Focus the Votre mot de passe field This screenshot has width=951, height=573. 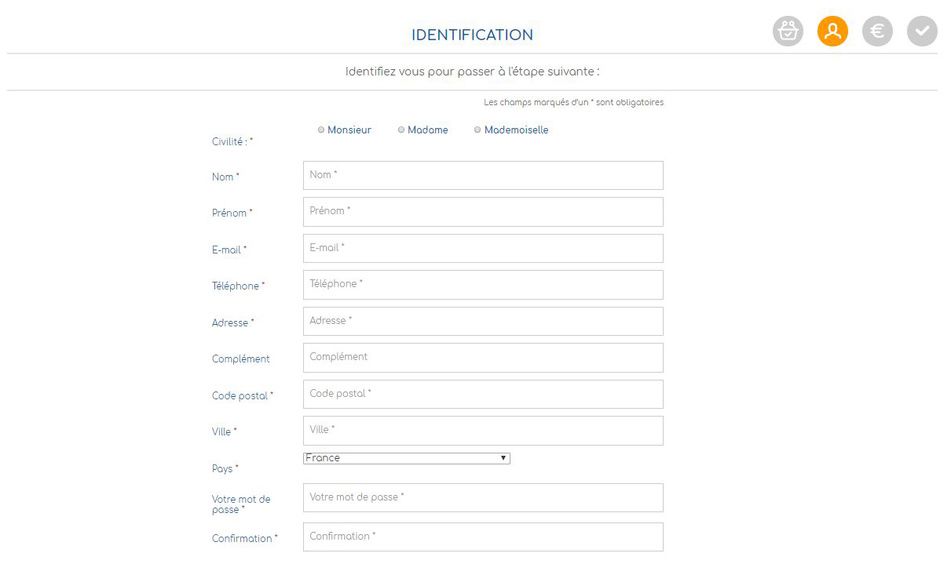tap(482, 497)
